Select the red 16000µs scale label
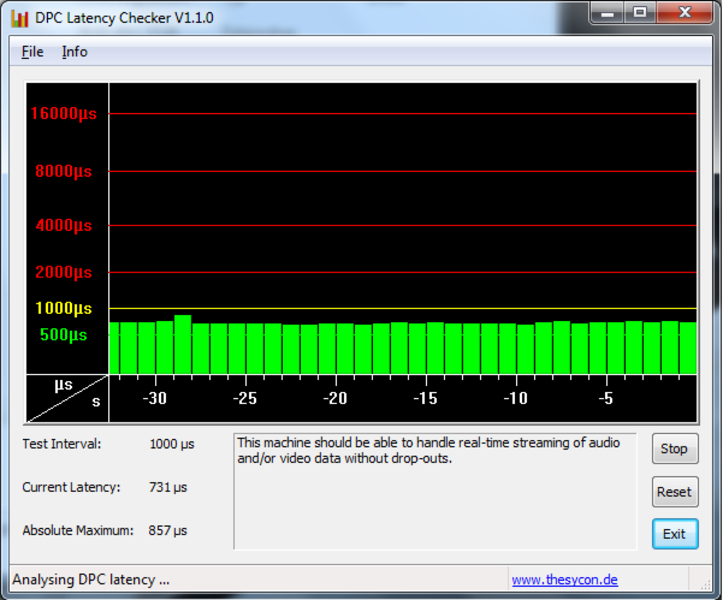723x600 pixels. (63, 114)
